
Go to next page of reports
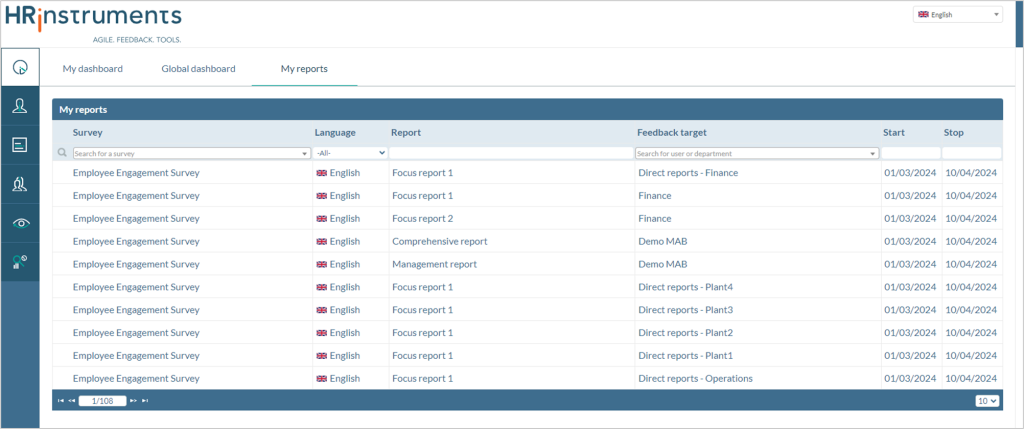pyautogui.click(x=133, y=401)
